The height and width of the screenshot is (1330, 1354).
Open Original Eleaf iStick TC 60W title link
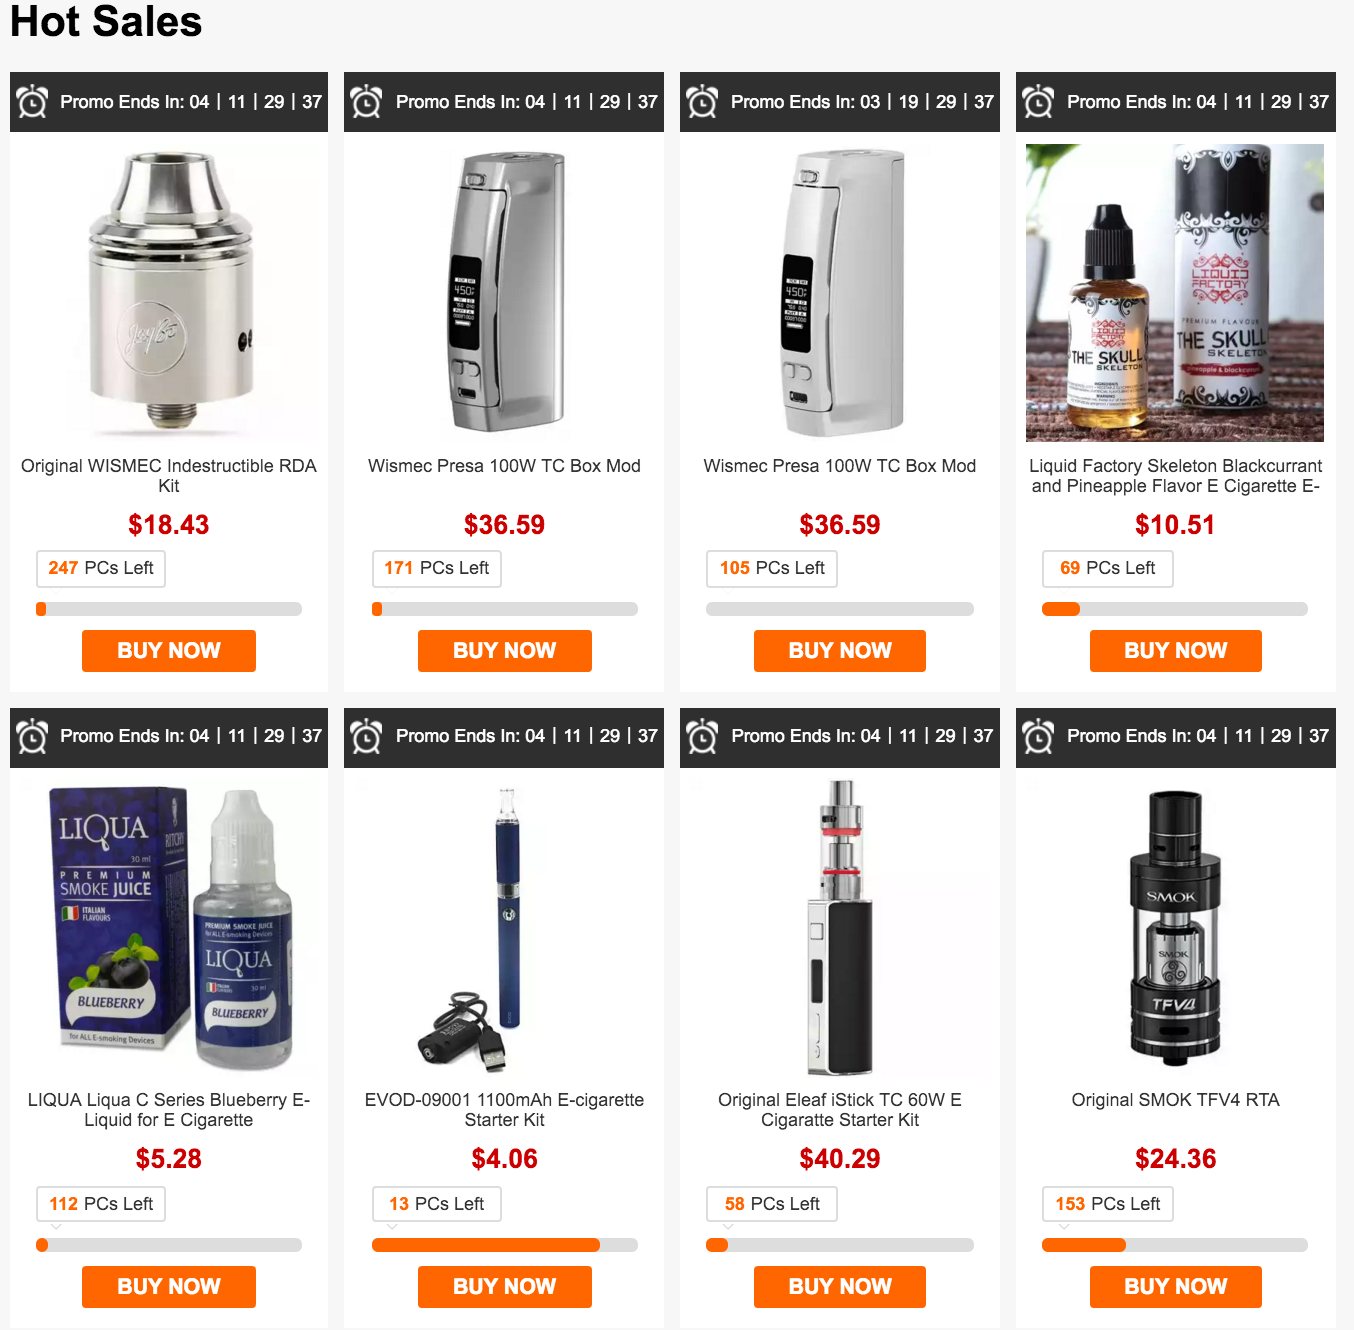840,1110
